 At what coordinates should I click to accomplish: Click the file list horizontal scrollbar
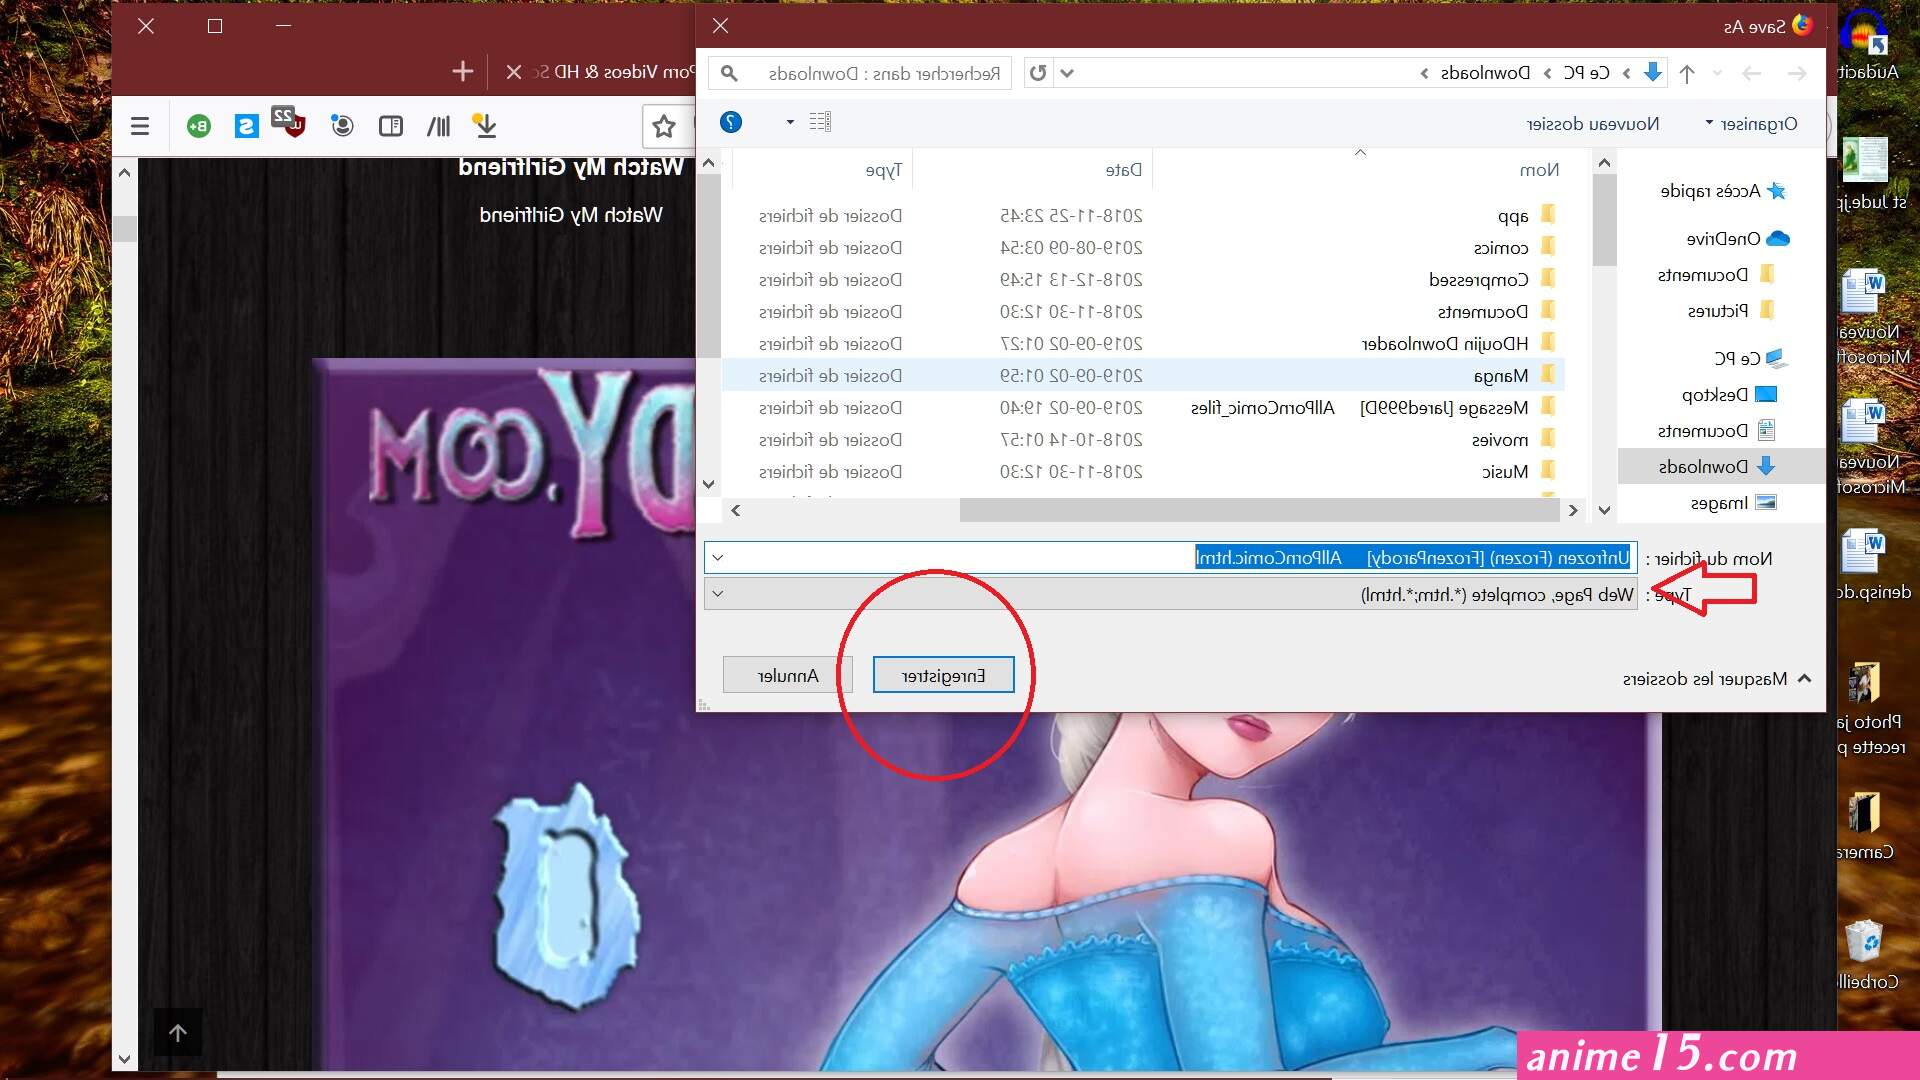(1259, 511)
